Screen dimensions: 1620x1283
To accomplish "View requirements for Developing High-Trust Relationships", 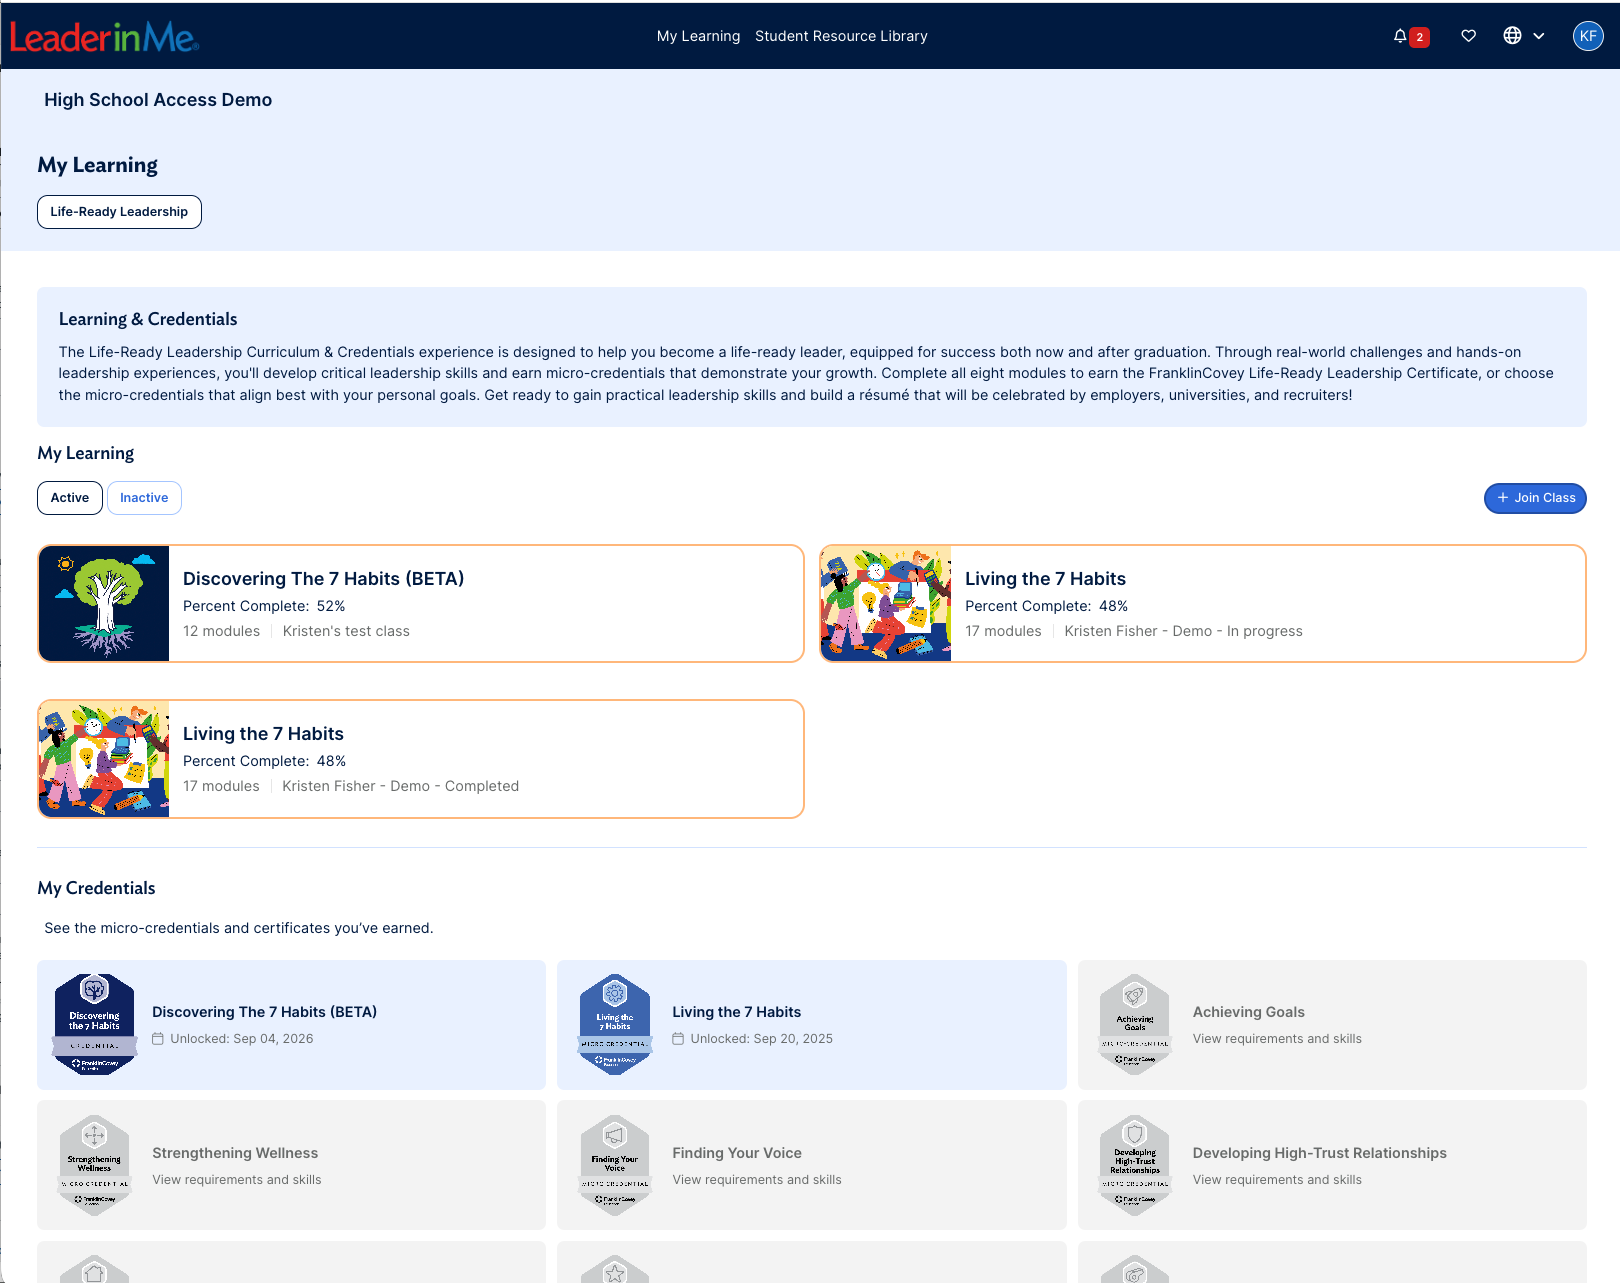I will tap(1277, 1180).
